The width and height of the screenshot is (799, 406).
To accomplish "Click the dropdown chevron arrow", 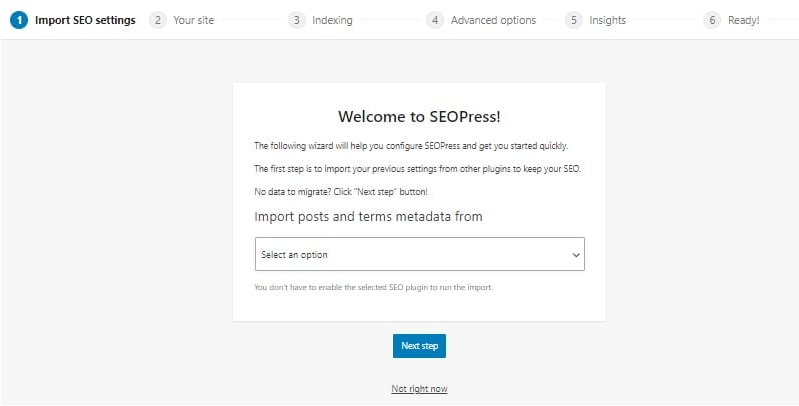I will tap(576, 255).
